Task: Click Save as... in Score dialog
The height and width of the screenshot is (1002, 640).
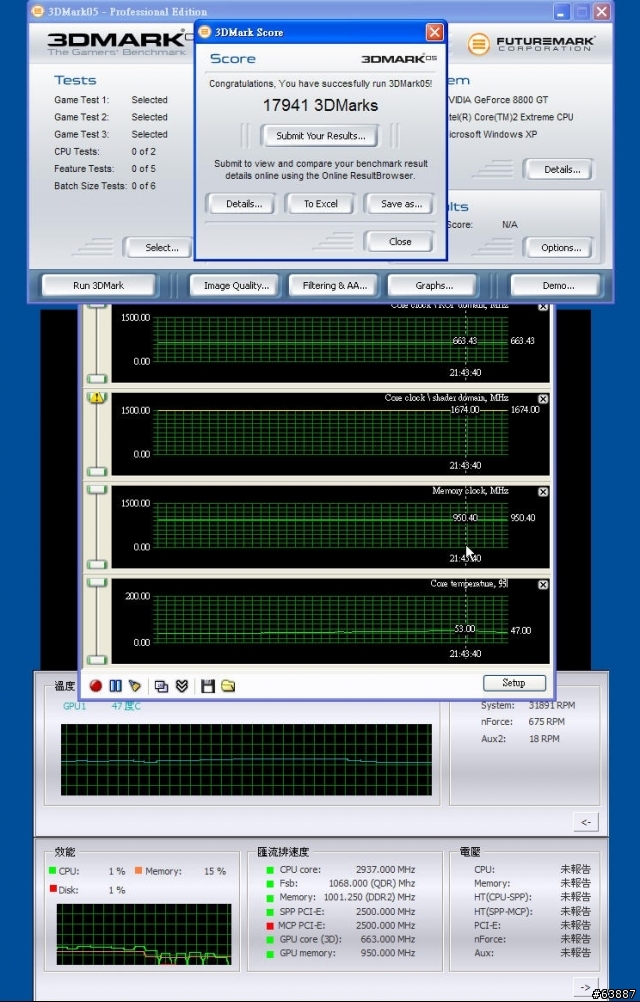Action: tap(401, 204)
